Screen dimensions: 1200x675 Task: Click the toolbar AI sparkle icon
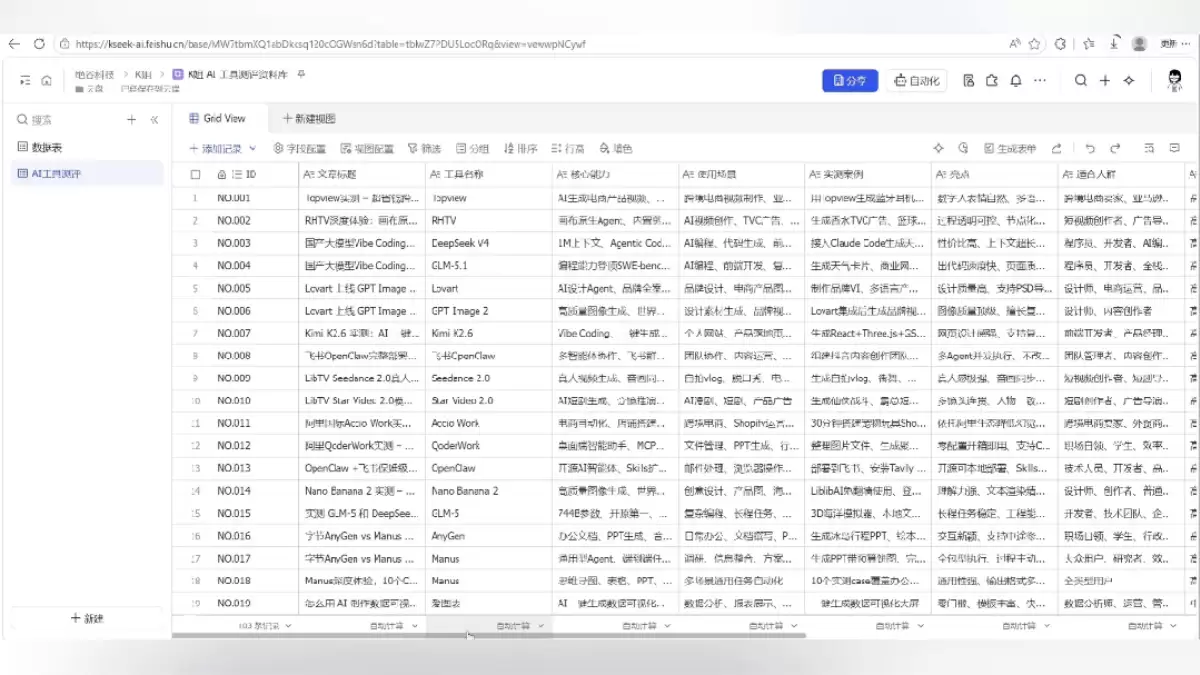[x=938, y=148]
